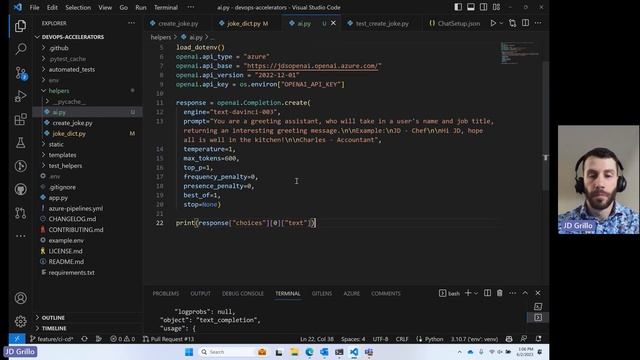Open the Extensions view

click(20, 119)
